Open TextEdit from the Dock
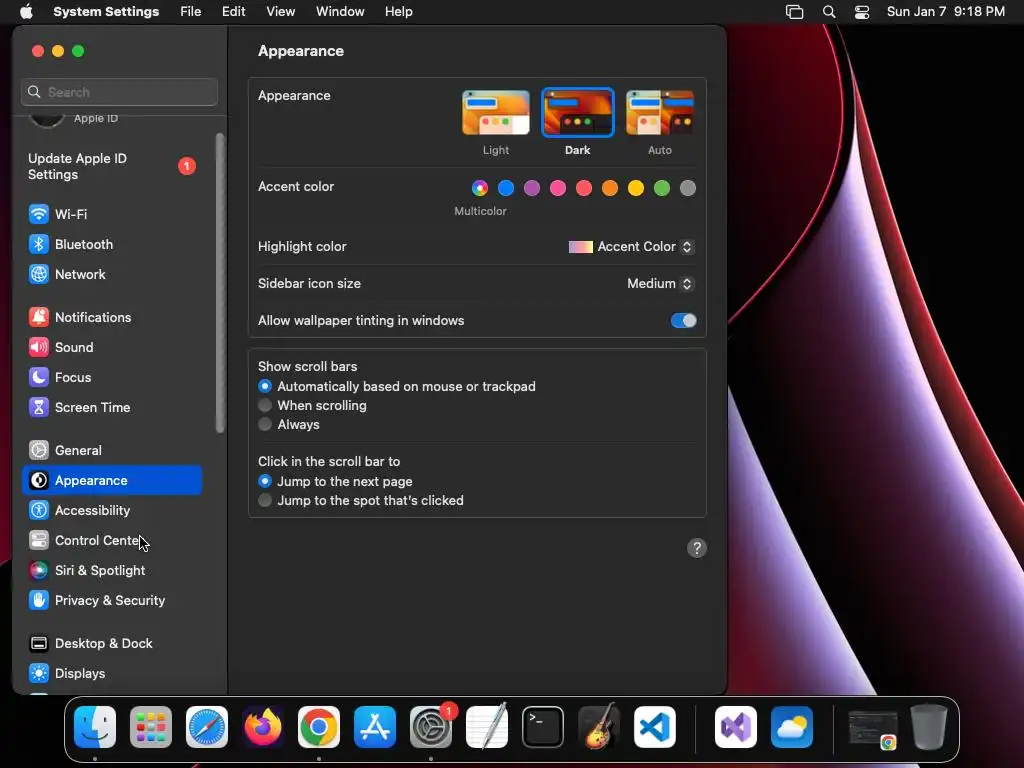Viewport: 1024px width, 768px height. pos(487,727)
